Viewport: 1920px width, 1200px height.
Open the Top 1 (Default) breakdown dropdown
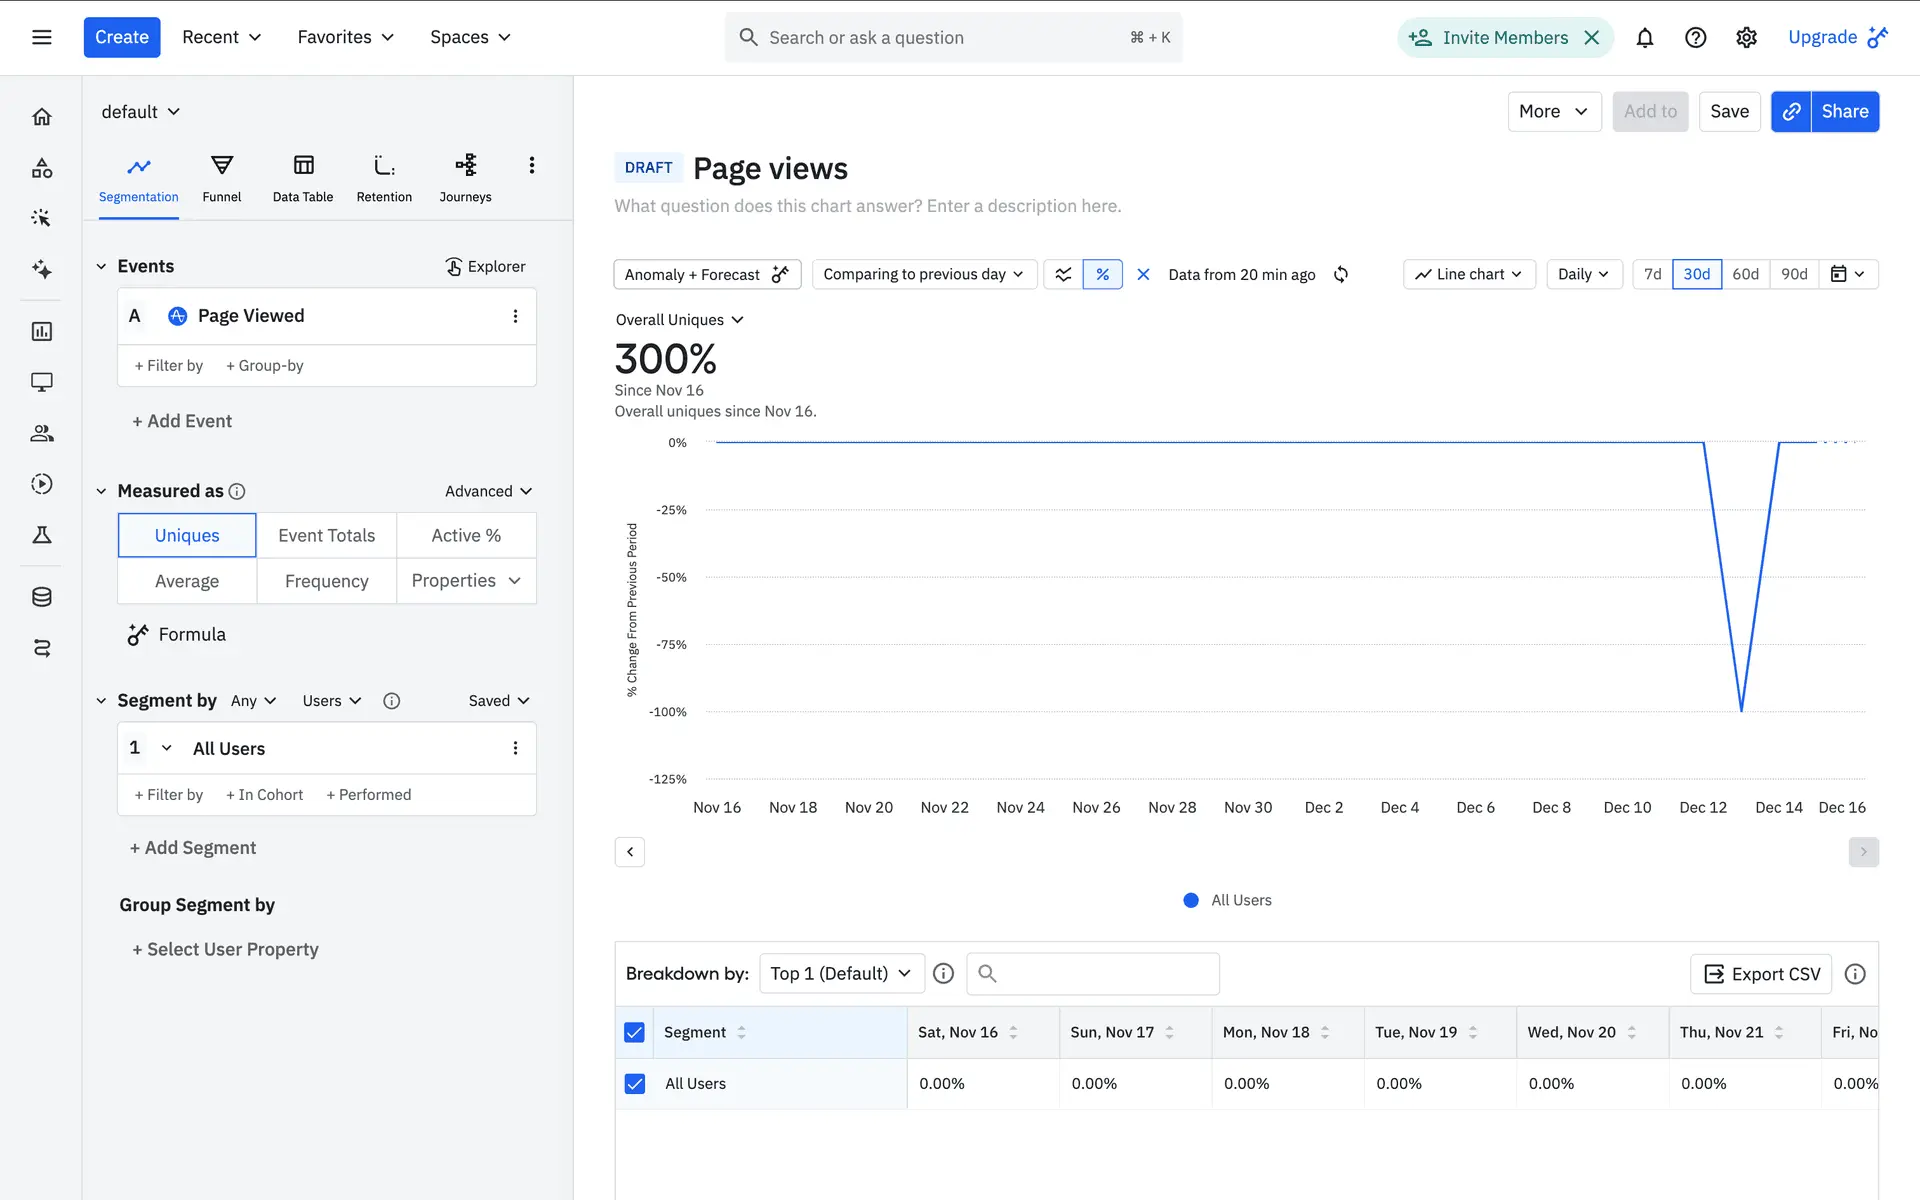coord(840,973)
